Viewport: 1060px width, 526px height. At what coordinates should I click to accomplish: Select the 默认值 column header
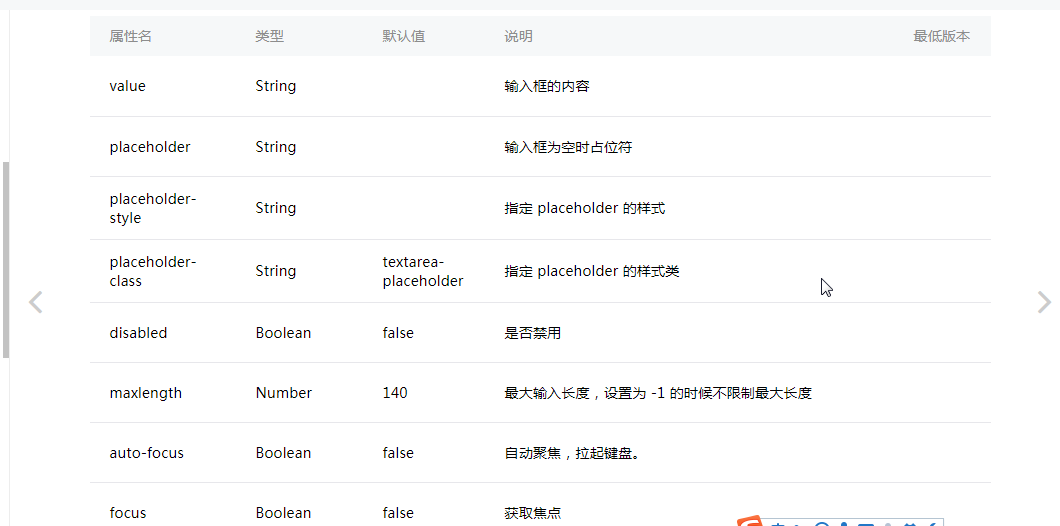pyautogui.click(x=404, y=37)
